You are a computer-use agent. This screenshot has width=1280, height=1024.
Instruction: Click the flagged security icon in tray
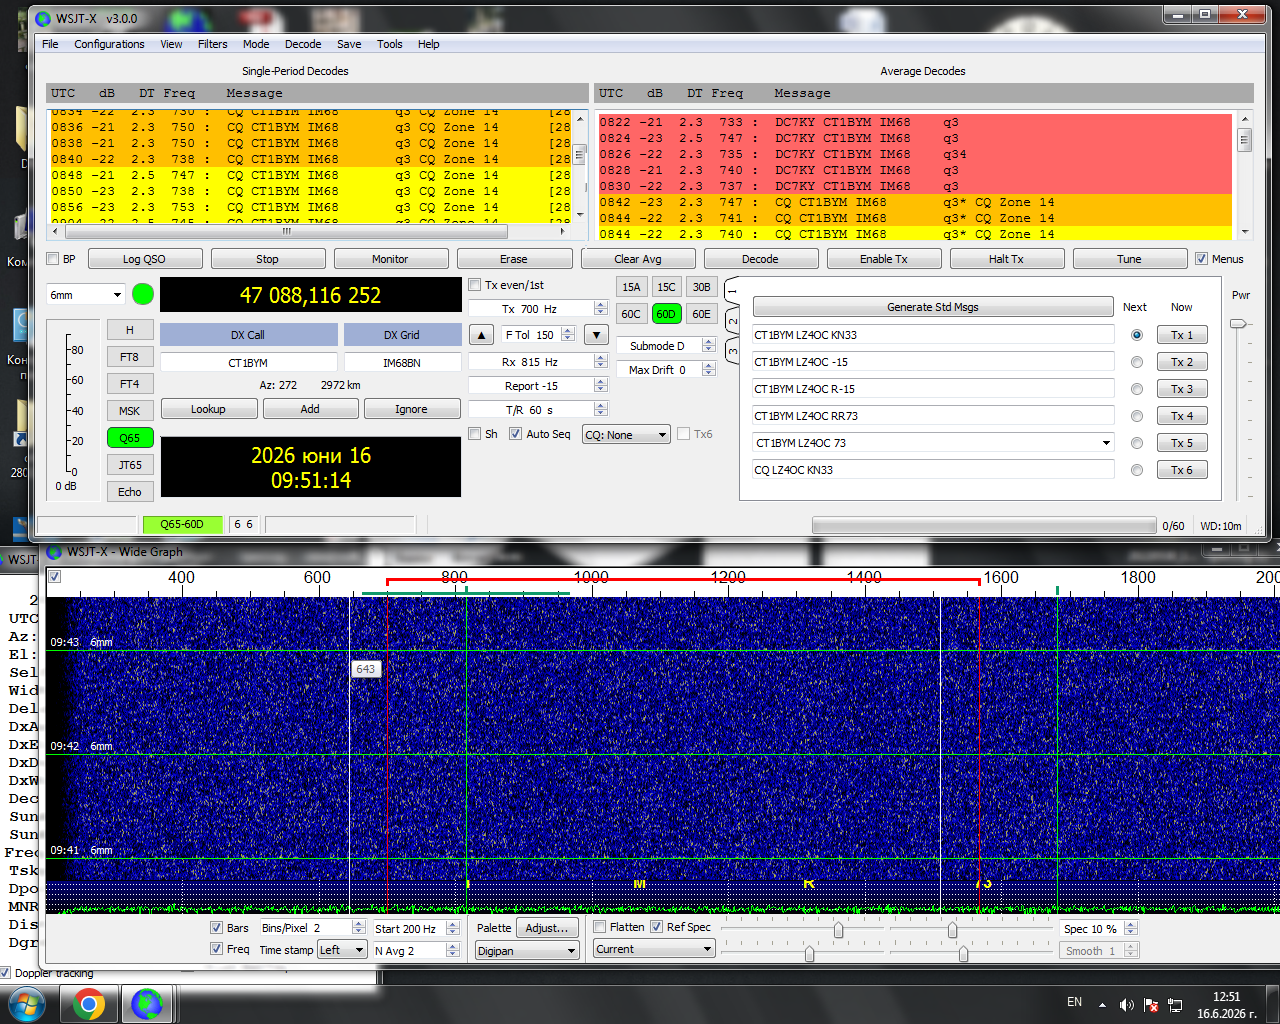(1151, 1005)
